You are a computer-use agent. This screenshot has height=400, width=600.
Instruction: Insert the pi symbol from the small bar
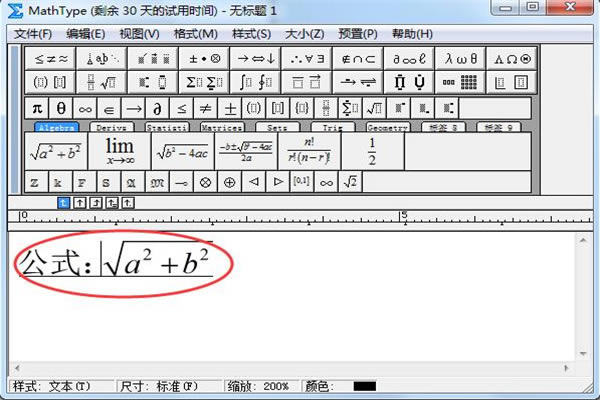point(37,107)
